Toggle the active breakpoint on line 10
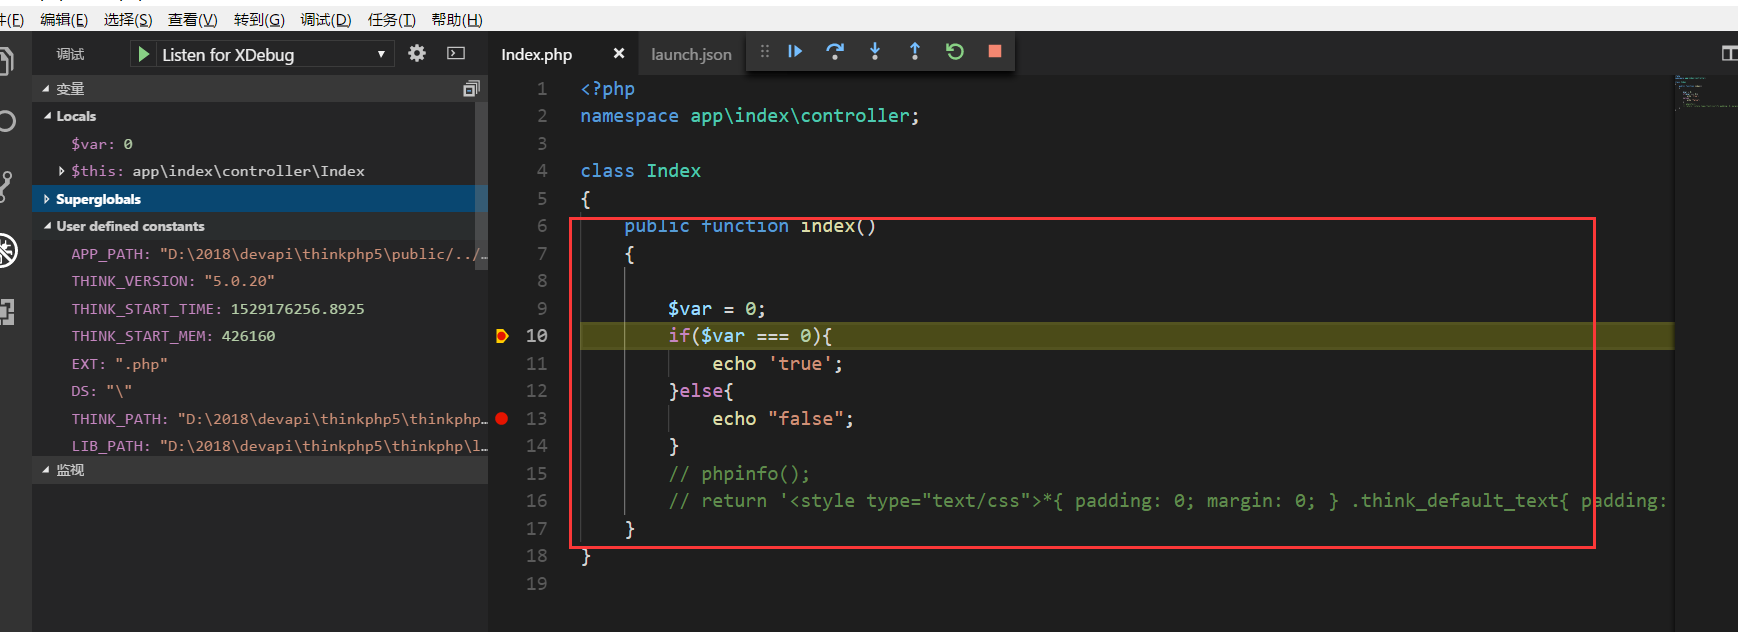 coord(502,336)
